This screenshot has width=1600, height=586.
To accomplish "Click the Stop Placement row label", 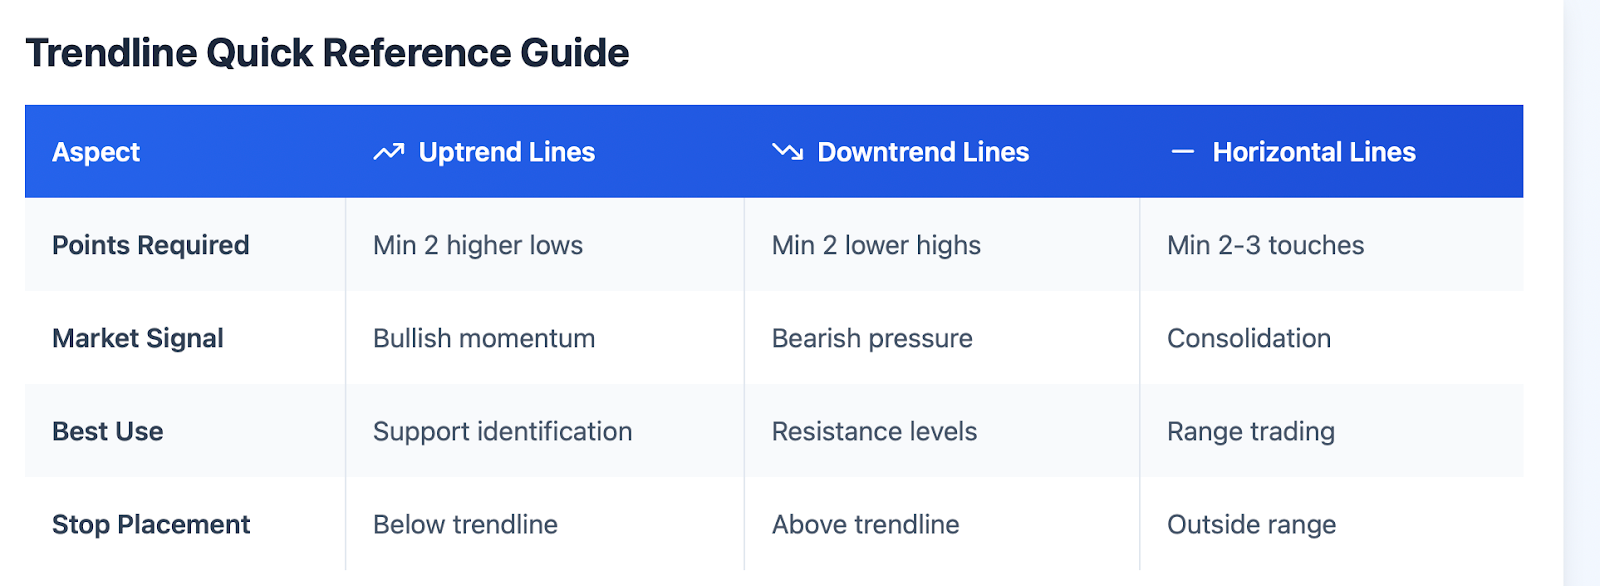I will click(x=151, y=524).
